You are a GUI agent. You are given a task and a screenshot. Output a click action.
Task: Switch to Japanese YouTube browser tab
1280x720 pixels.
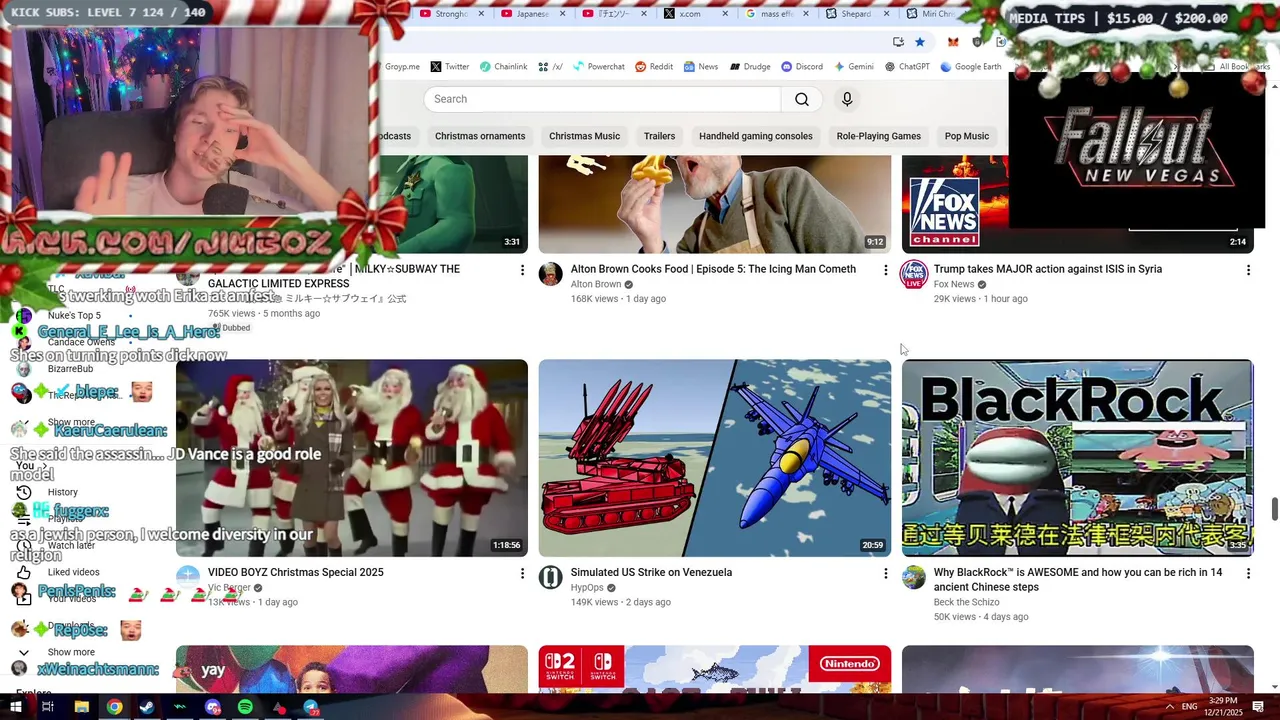533,14
